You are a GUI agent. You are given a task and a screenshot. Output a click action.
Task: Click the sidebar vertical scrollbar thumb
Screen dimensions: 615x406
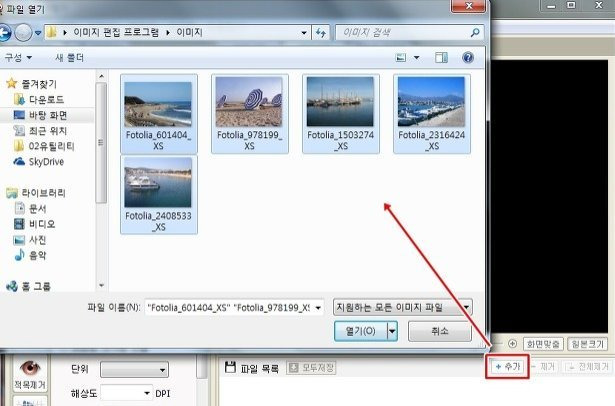[102, 142]
